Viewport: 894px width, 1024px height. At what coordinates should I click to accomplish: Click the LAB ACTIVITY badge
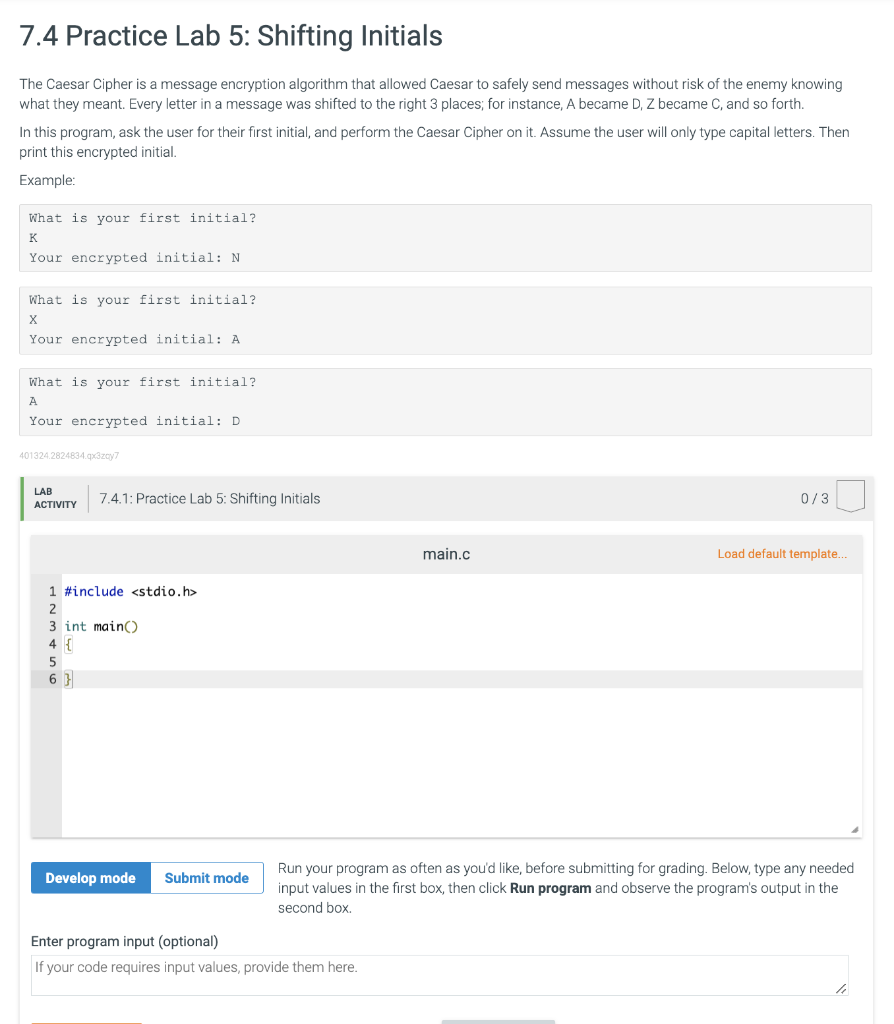[55, 497]
